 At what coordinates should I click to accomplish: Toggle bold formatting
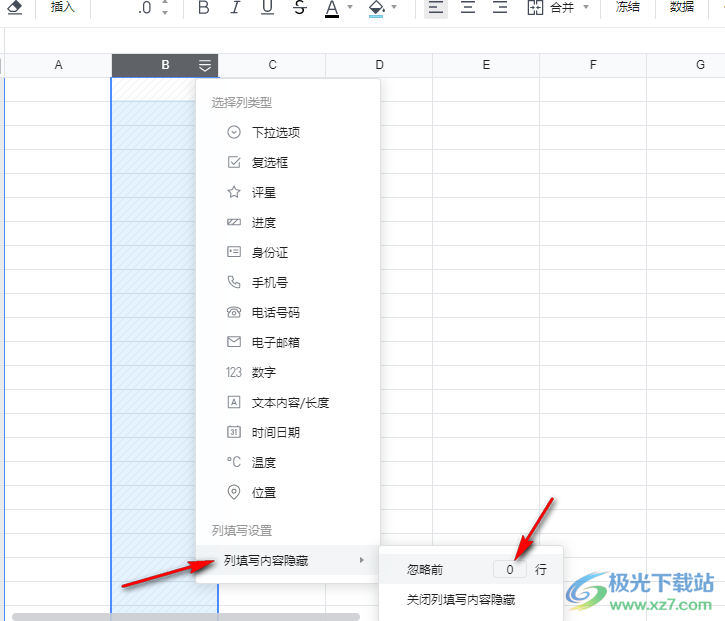click(203, 7)
